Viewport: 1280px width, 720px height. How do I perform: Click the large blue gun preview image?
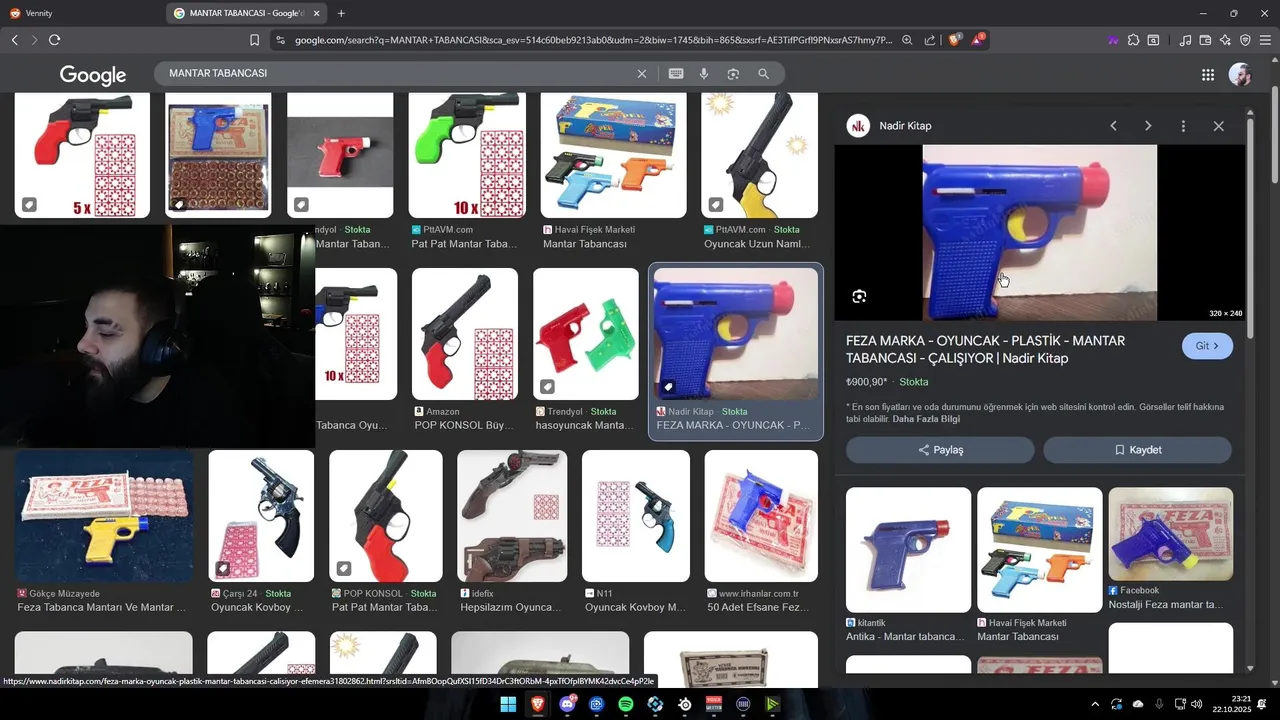point(1039,232)
